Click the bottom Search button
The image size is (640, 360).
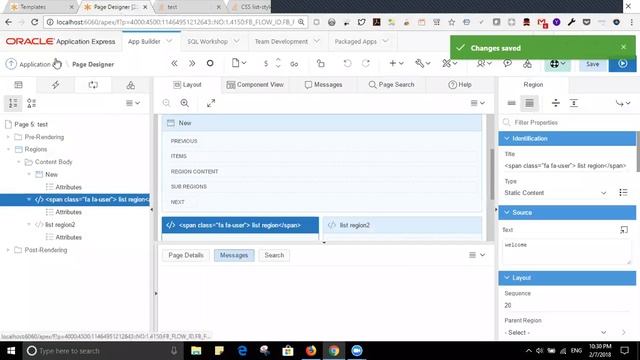click(274, 255)
